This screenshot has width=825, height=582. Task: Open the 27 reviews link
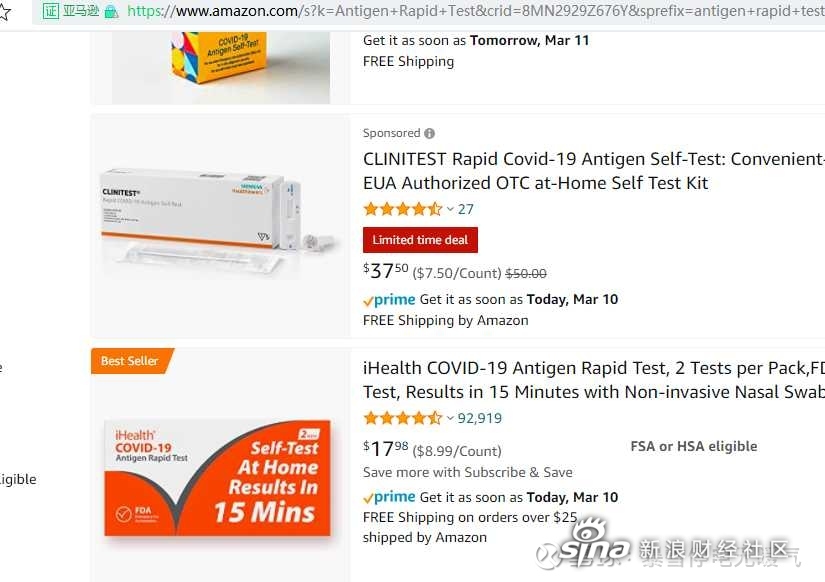tap(466, 209)
